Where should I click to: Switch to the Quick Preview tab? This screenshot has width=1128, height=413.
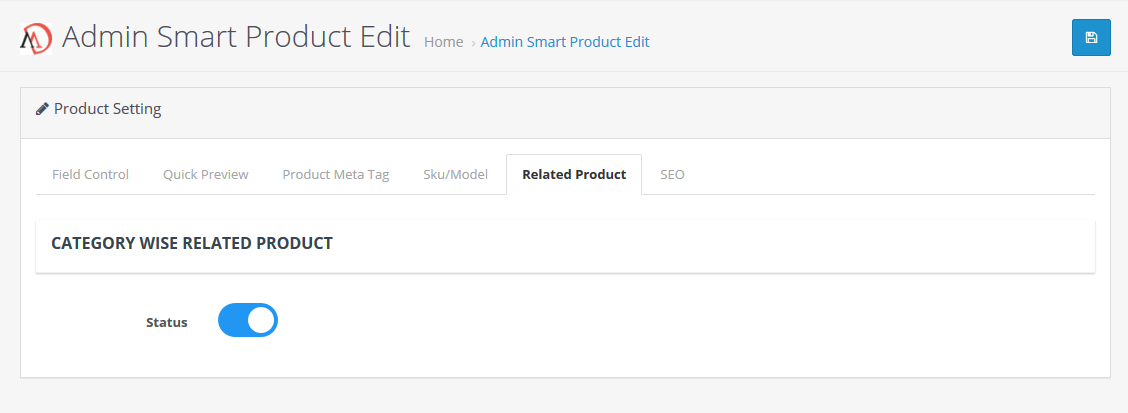click(206, 174)
